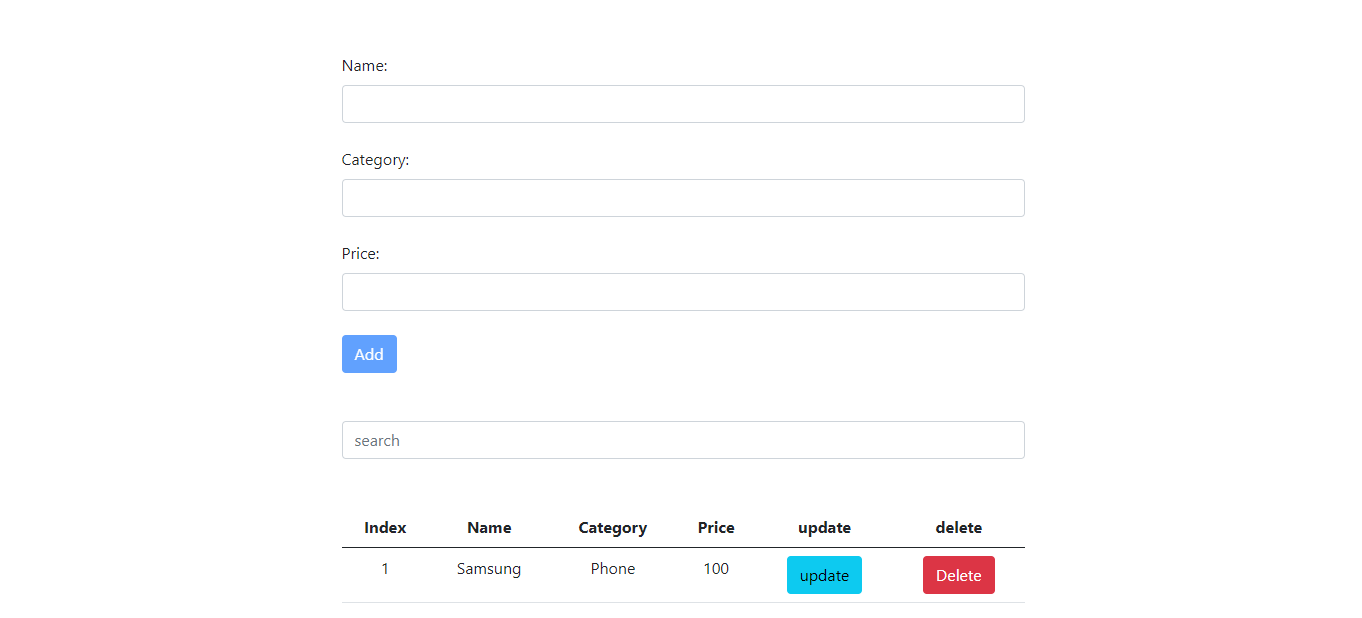The image size is (1362, 618).
Task: Delete the Samsung row with red button
Action: pyautogui.click(x=958, y=575)
